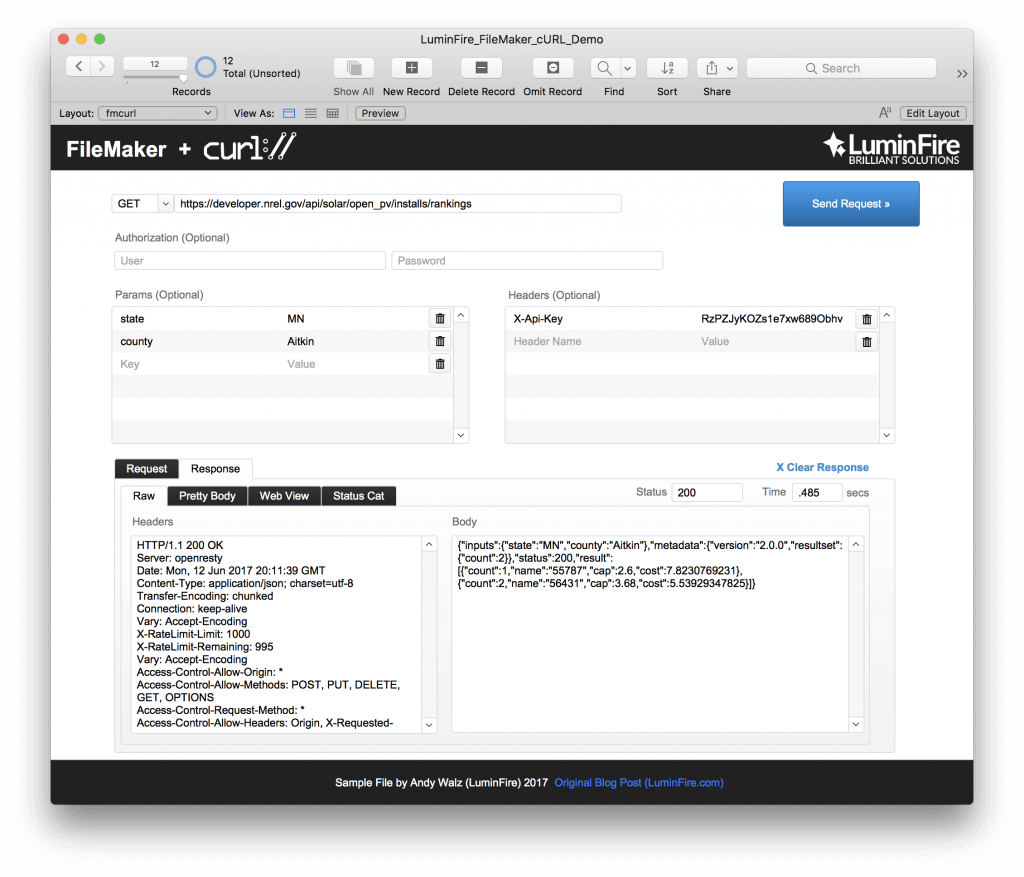Switch View As to List view

click(311, 113)
